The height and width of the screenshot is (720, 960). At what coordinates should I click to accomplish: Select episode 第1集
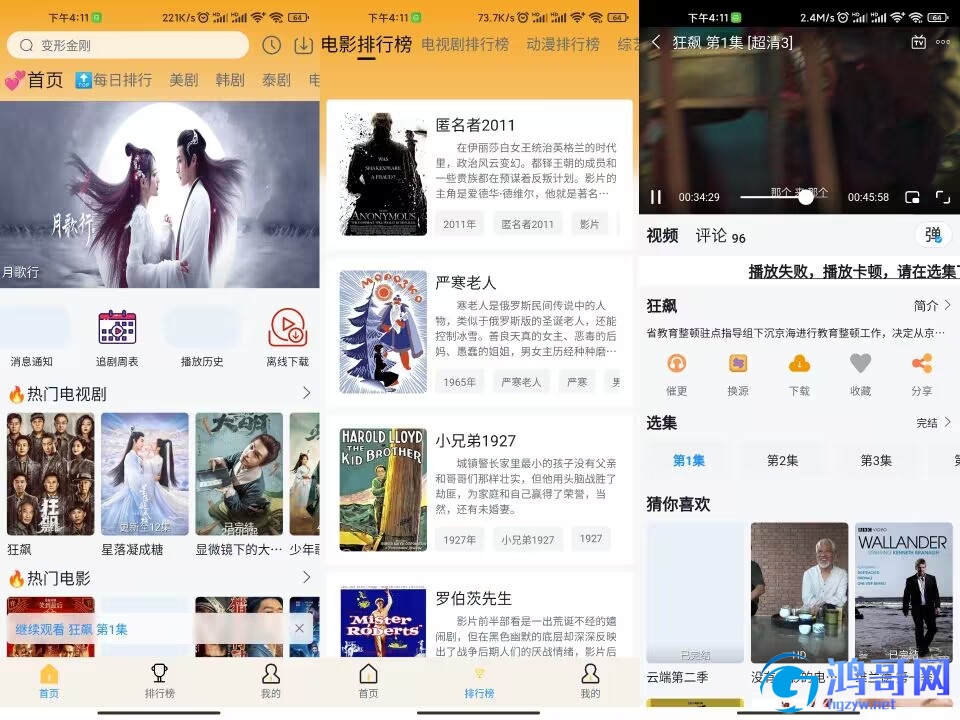(689, 460)
